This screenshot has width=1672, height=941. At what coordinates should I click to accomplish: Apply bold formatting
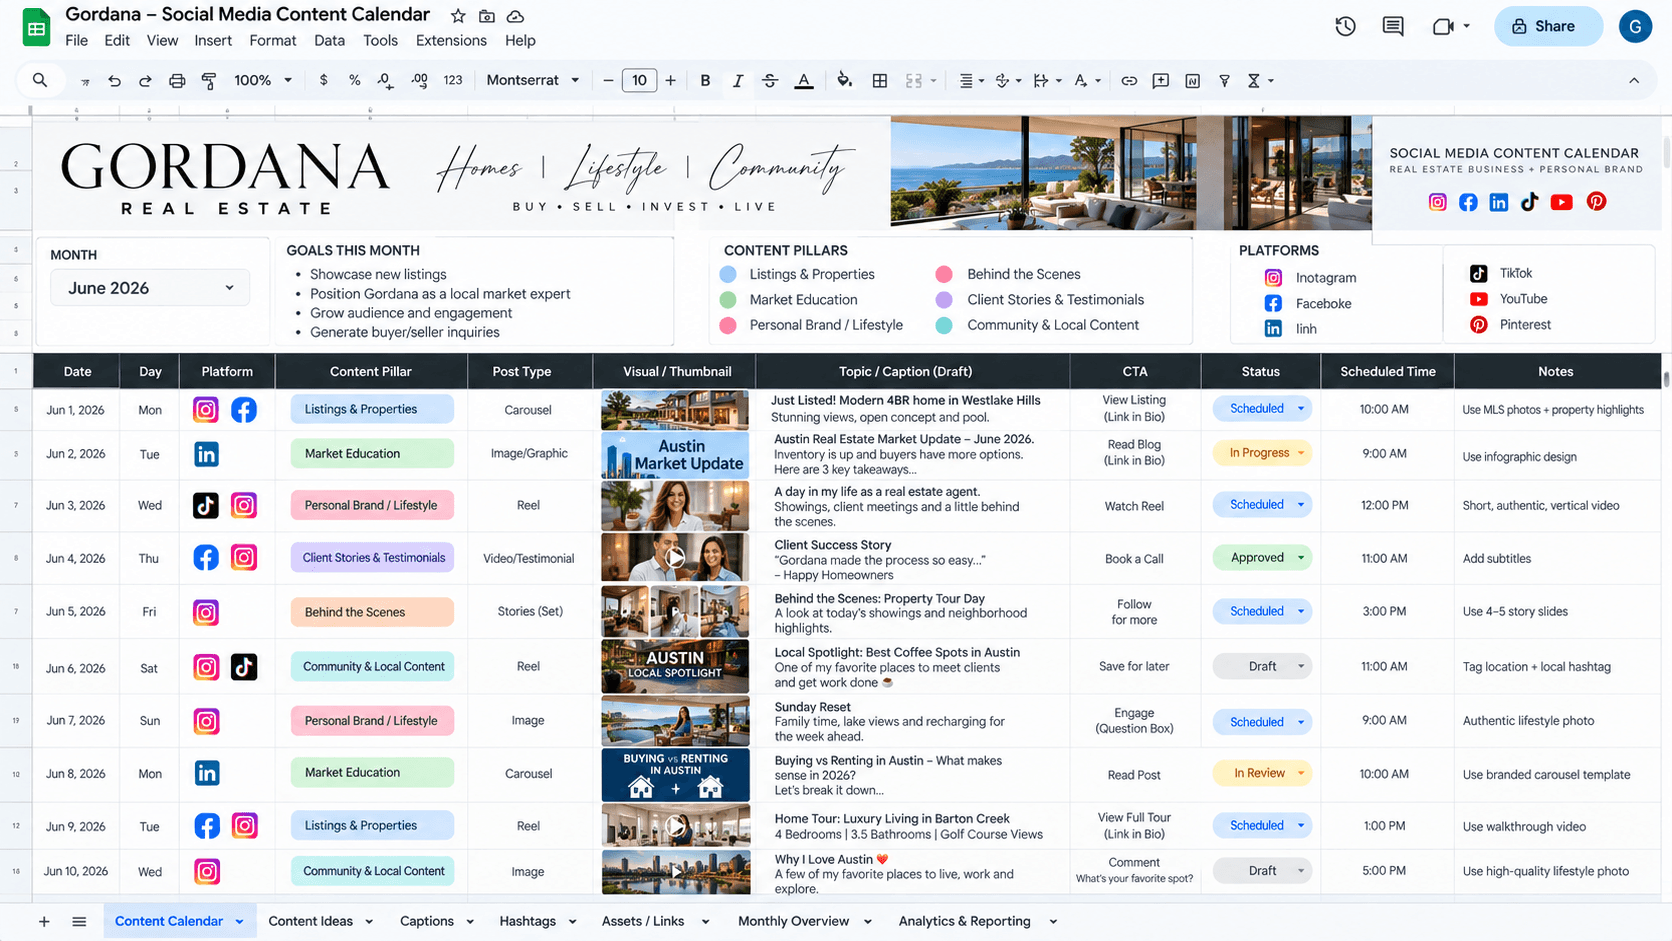[705, 81]
